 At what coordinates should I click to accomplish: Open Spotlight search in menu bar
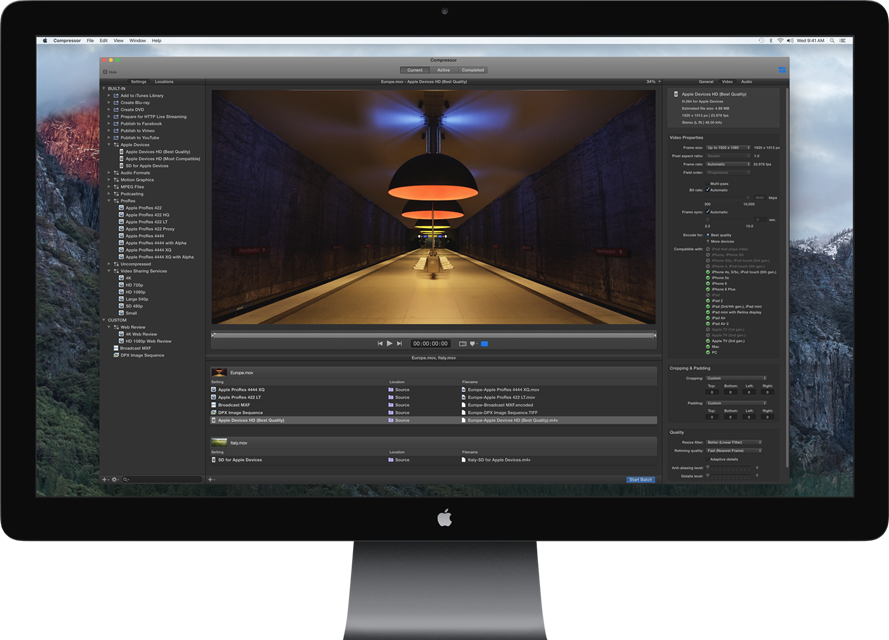[832, 41]
